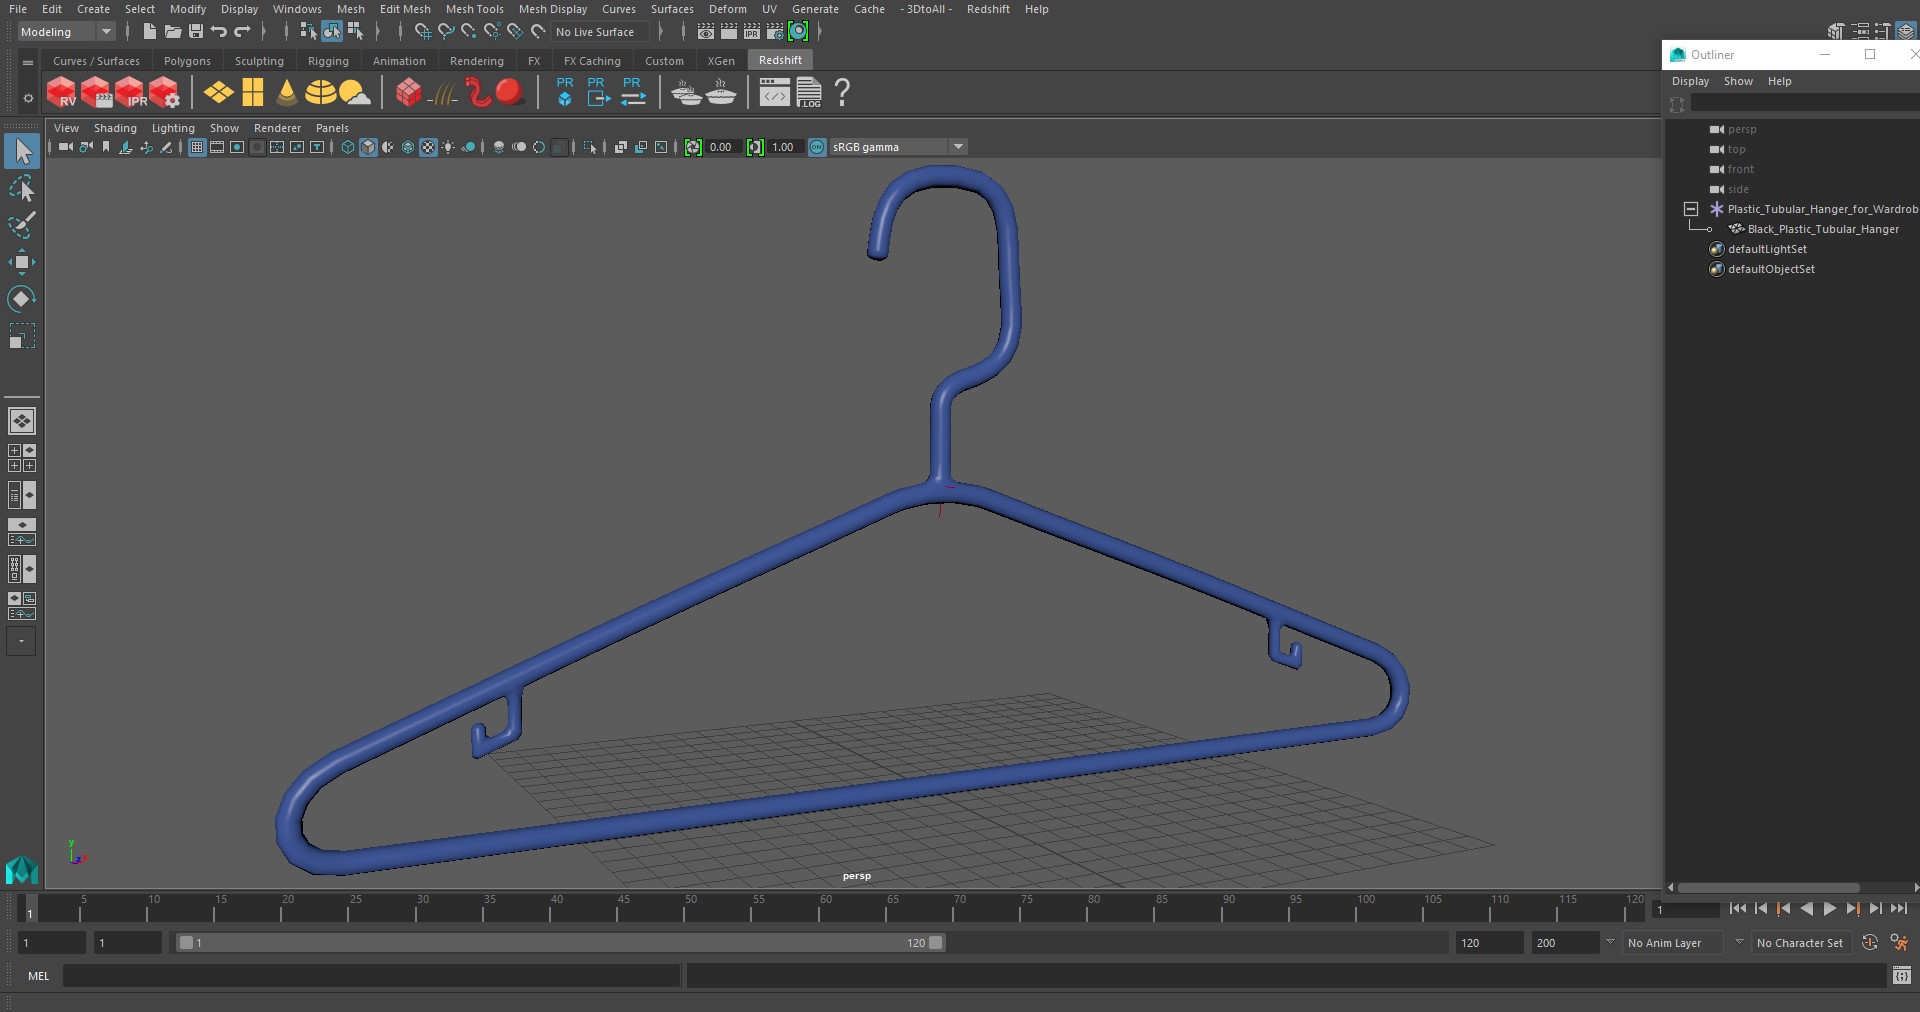Toggle color management ON button
This screenshot has height=1012, width=1920.
click(817, 147)
